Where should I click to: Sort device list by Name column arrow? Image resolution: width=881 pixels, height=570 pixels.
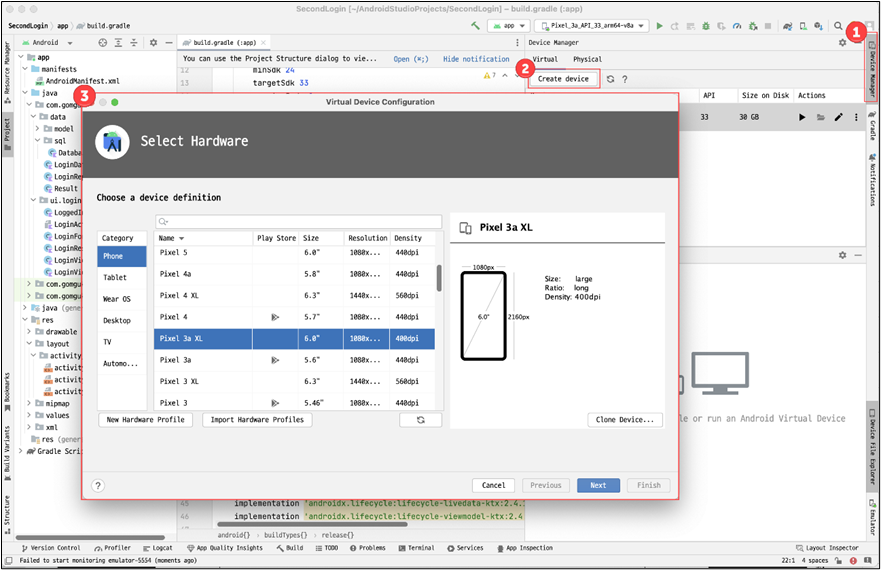pyautogui.click(x=181, y=238)
